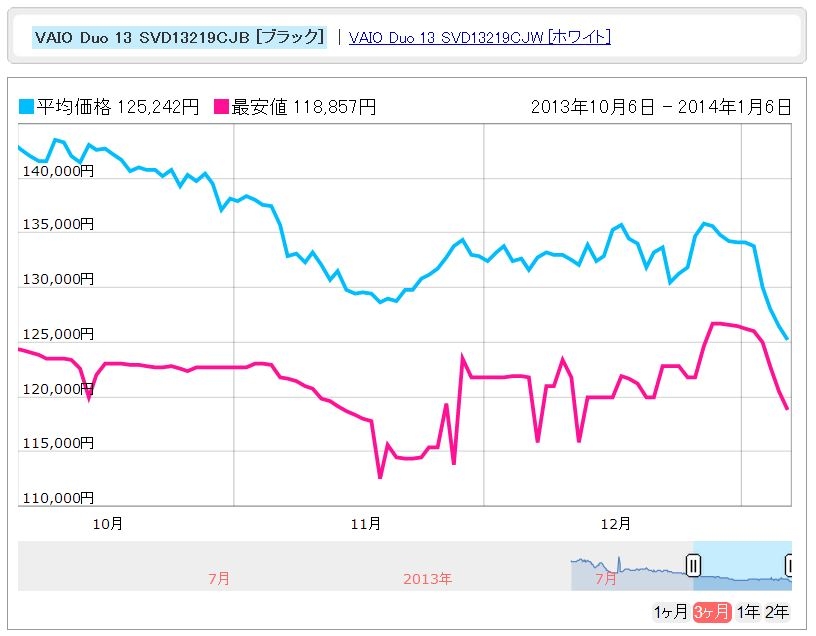The height and width of the screenshot is (636, 816).
Task: Show the 2年 price history range
Action: pyautogui.click(x=776, y=611)
